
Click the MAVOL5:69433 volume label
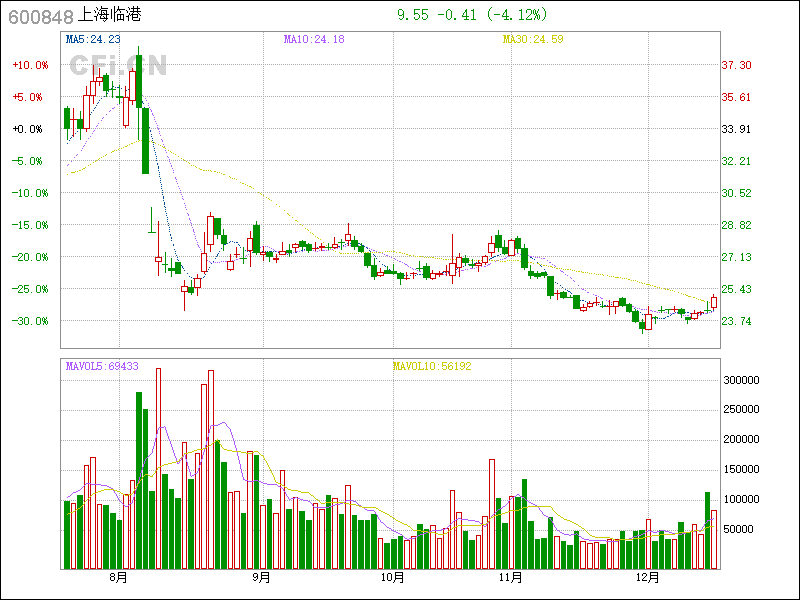coord(101,367)
